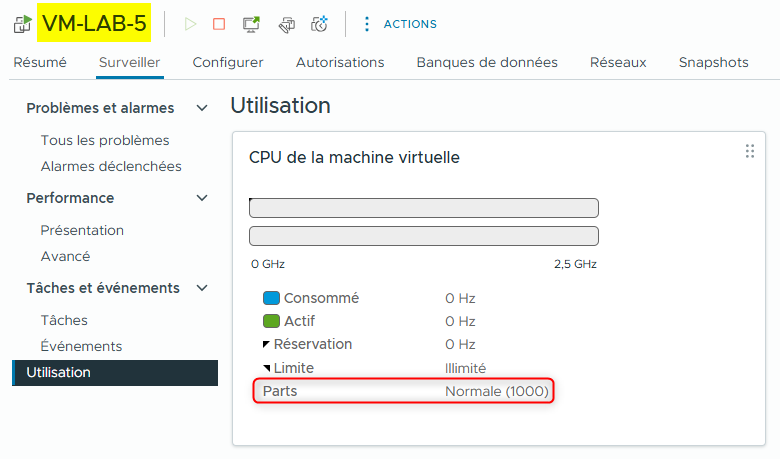Select Tous les problèmes in sidebar
Screen dimensions: 780x459
pos(105,140)
